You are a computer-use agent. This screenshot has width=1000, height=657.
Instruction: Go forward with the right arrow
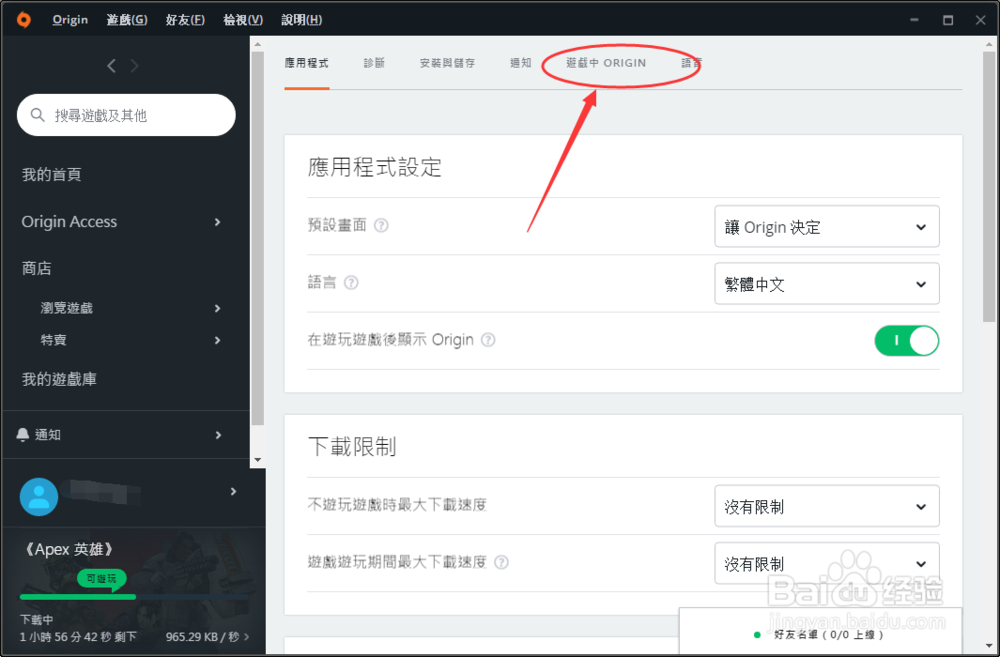(x=135, y=66)
